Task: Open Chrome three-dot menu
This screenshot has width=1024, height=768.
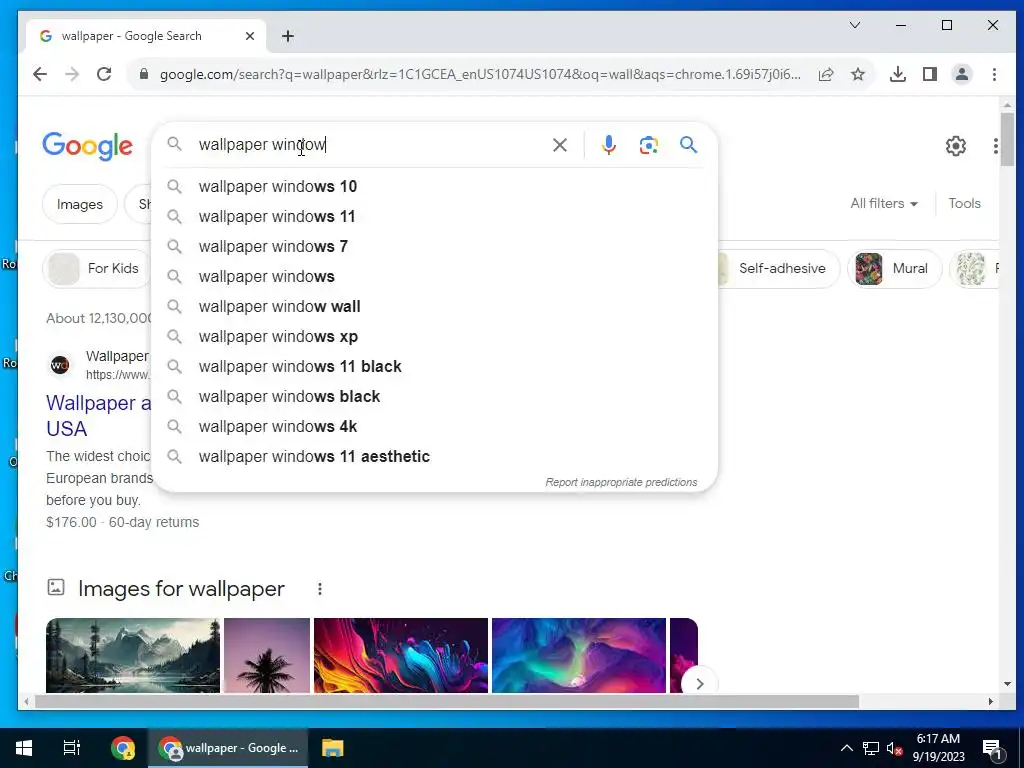Action: click(994, 74)
